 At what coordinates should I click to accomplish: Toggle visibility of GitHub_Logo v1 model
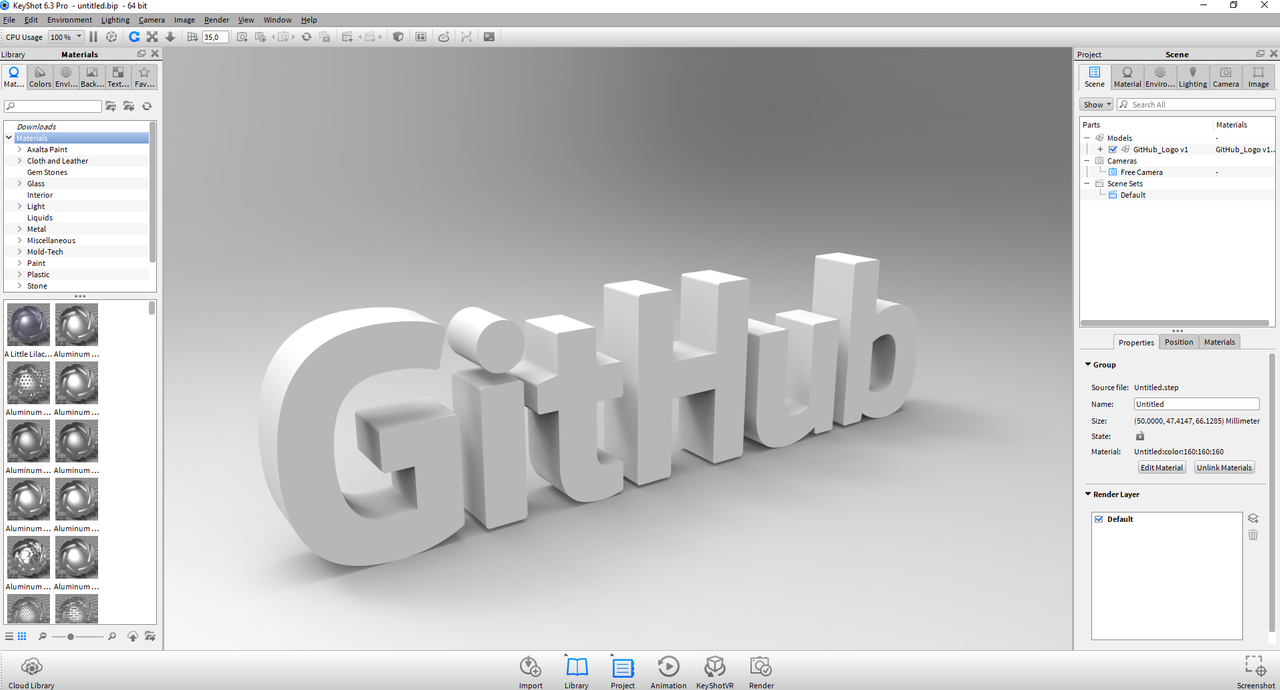click(1113, 149)
